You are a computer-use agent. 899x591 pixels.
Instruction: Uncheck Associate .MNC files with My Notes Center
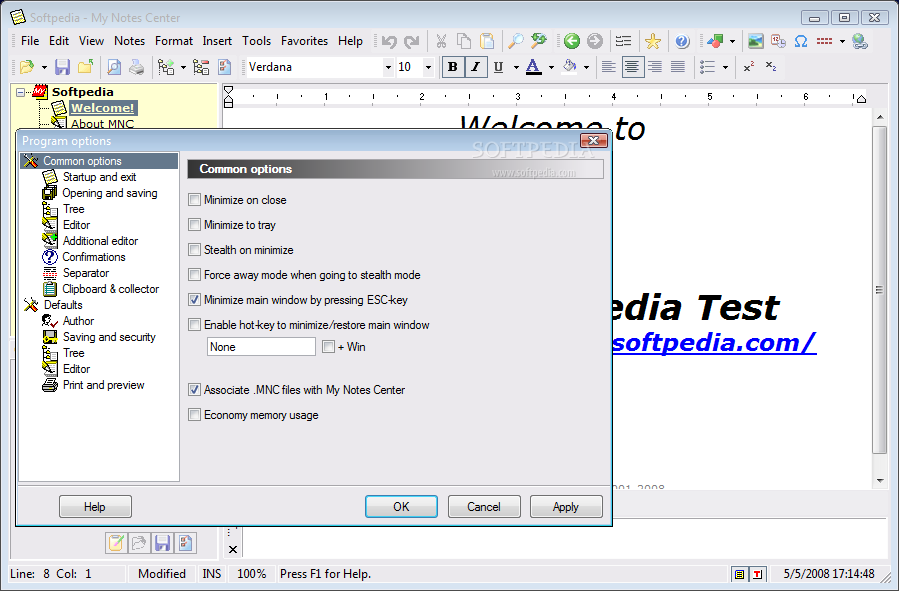(194, 390)
